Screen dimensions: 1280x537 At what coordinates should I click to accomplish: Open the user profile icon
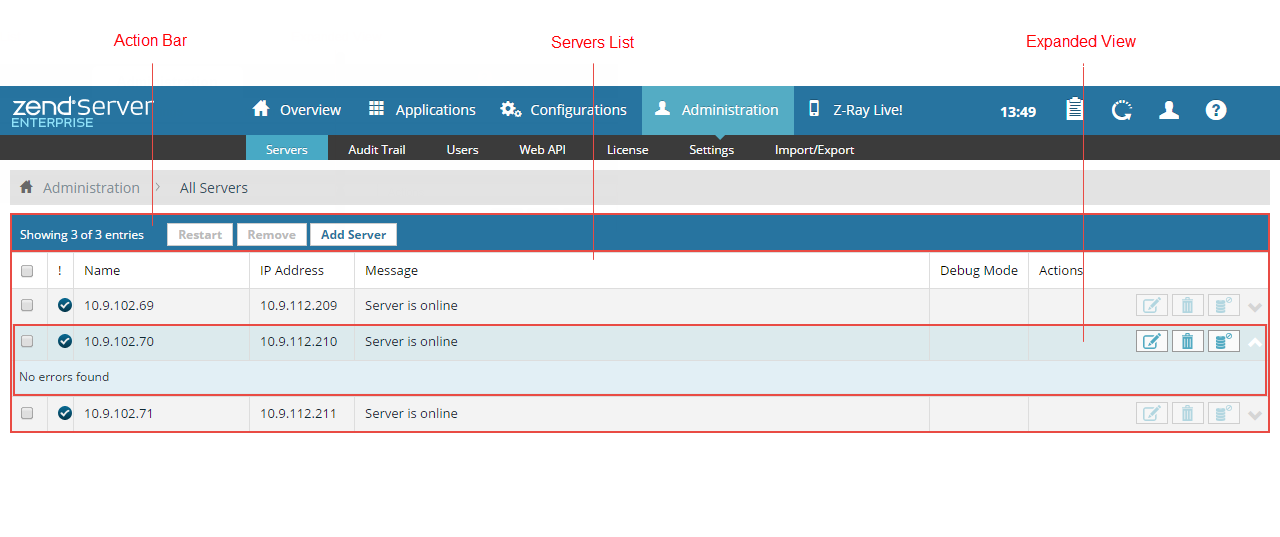pos(1169,110)
